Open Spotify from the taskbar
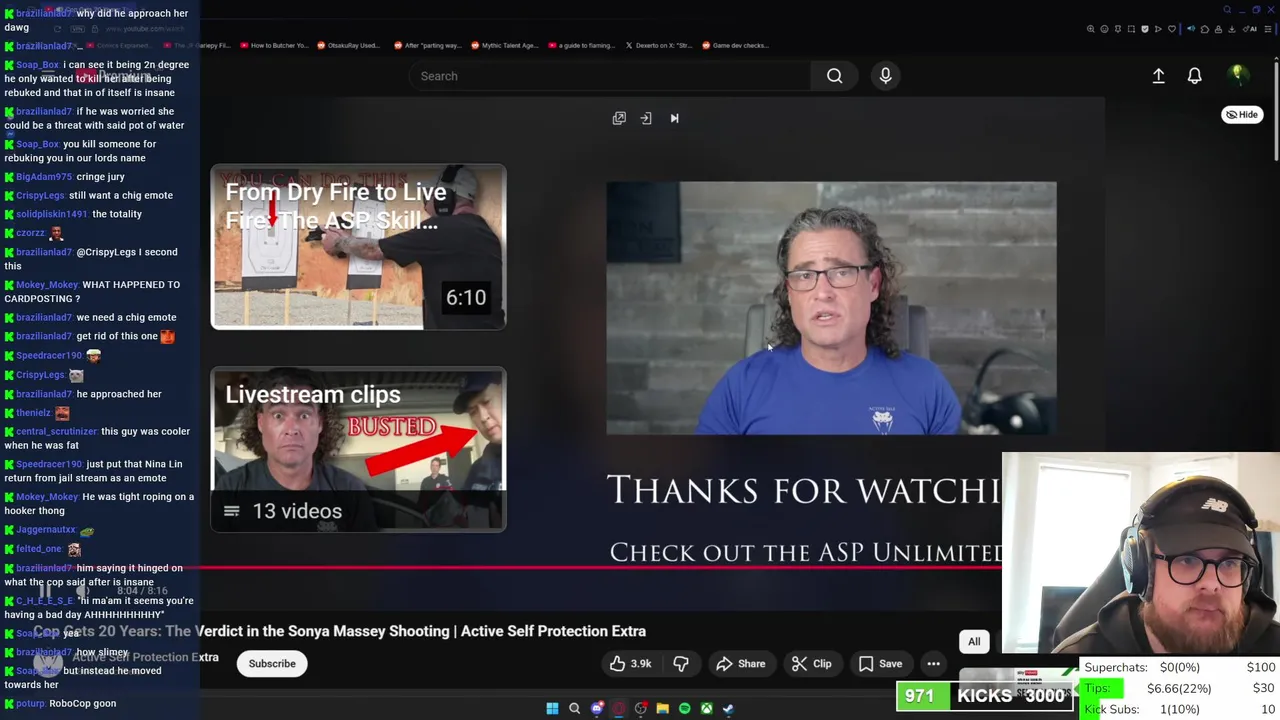This screenshot has height=720, width=1280. coord(684,708)
